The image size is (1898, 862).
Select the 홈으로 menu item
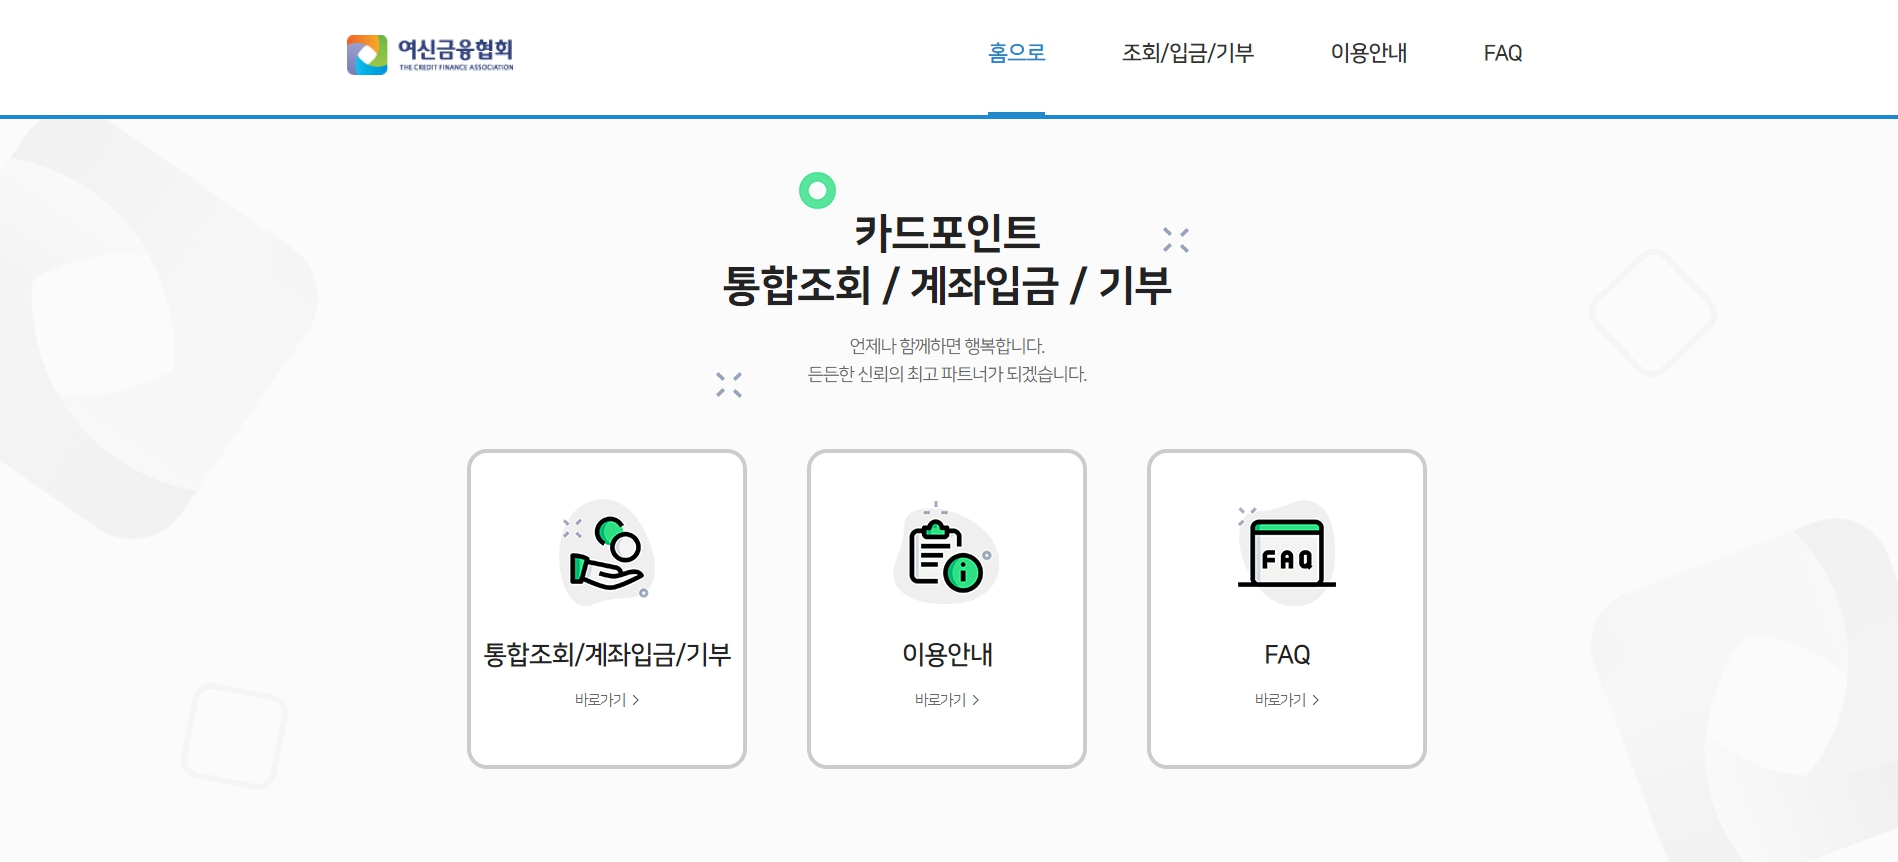(1016, 53)
